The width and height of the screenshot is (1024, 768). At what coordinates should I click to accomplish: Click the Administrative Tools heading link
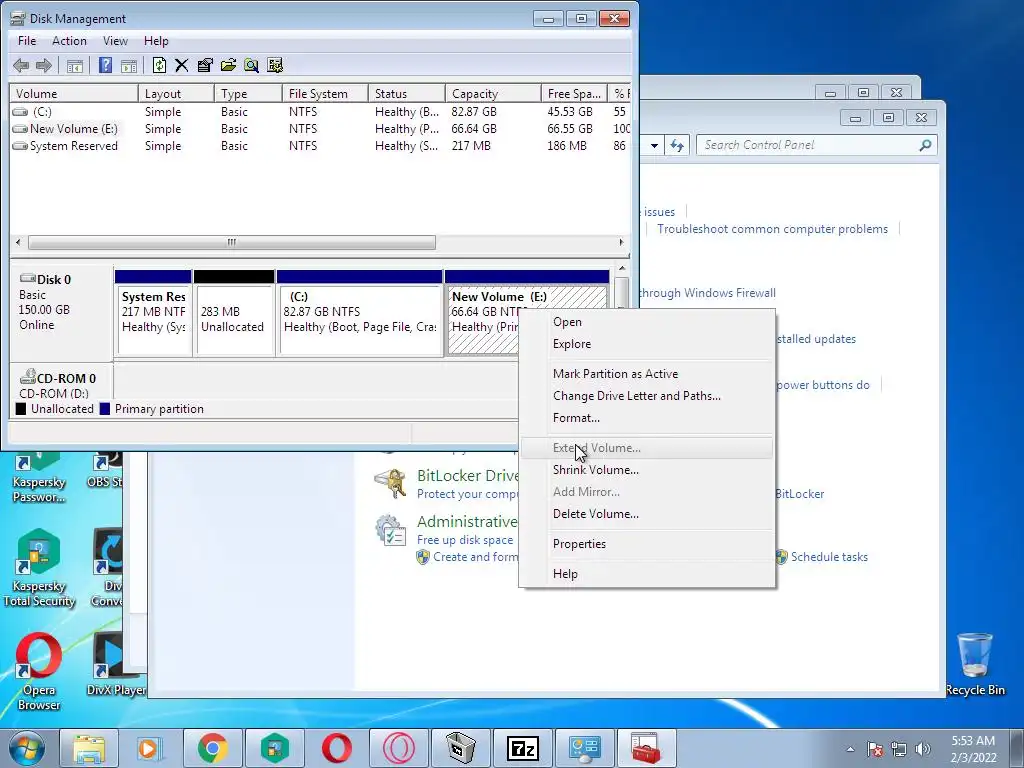coord(468,521)
